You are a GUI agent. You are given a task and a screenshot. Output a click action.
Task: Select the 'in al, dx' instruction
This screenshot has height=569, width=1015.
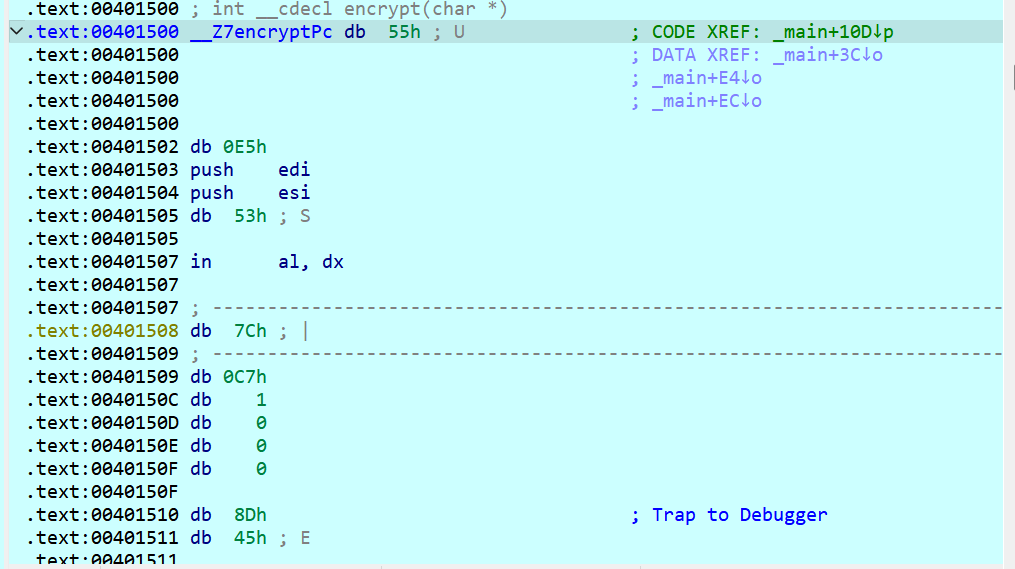267,262
